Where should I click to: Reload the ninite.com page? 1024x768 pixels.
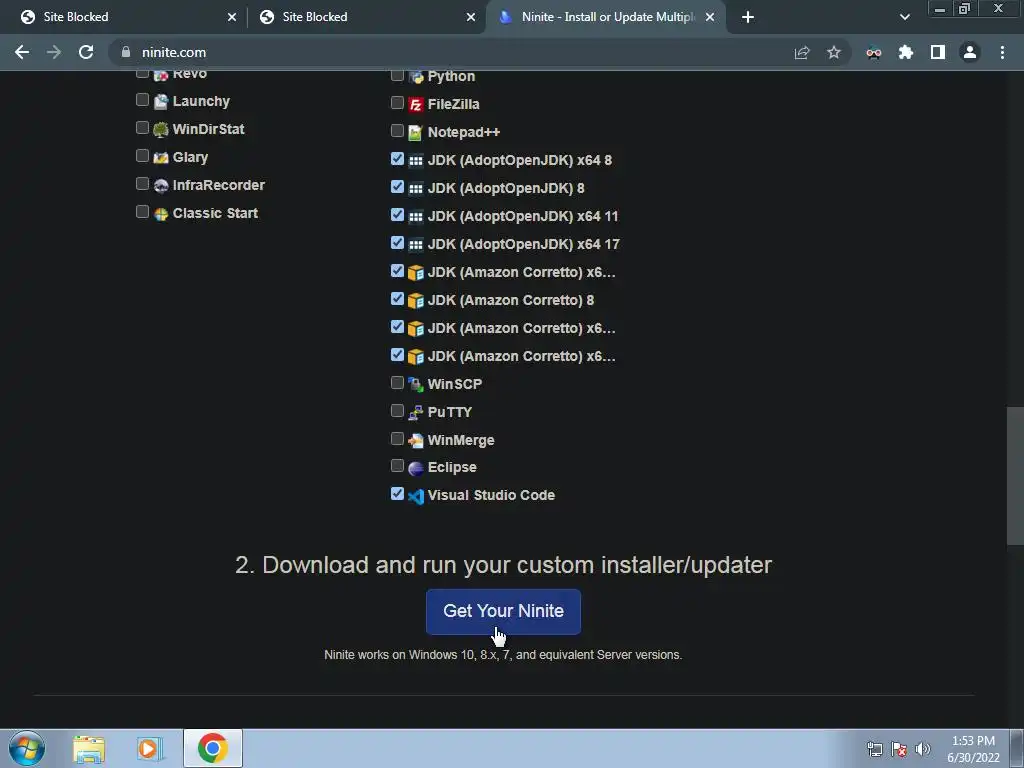86,52
